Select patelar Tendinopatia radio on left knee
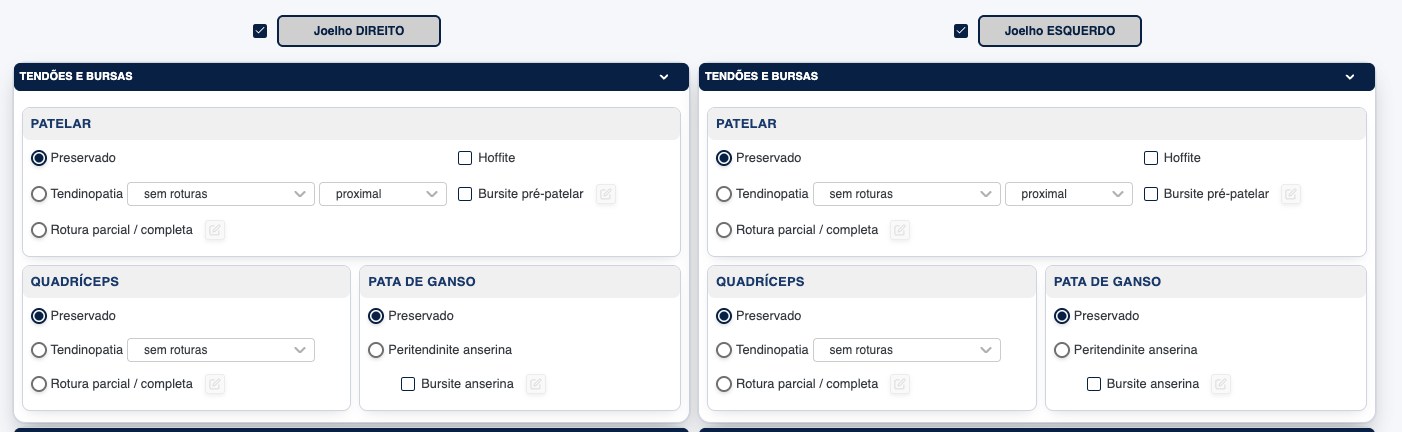 [x=725, y=194]
